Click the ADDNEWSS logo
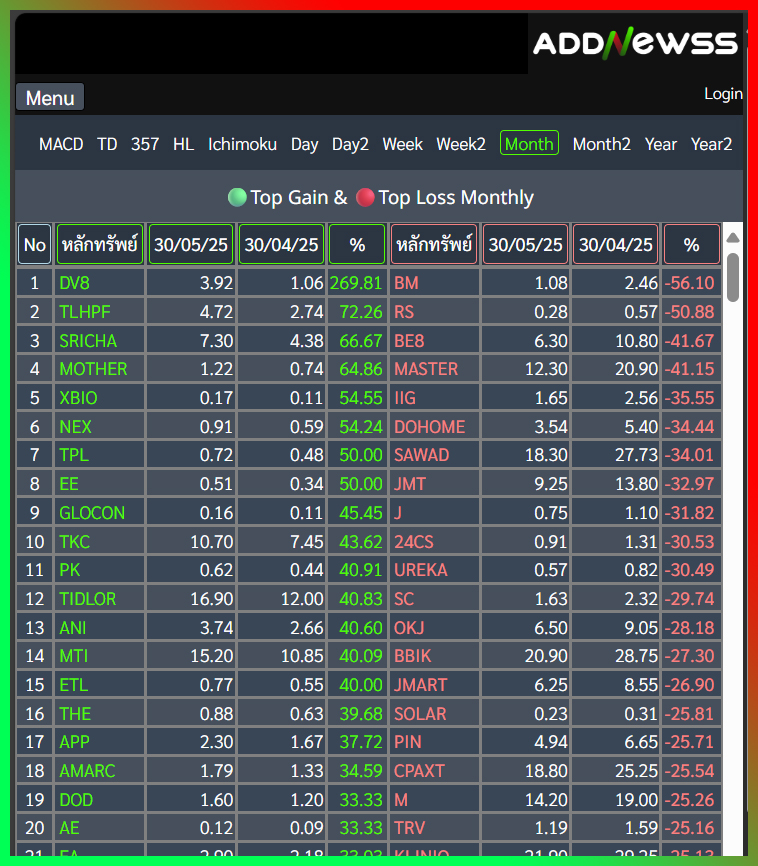758x866 pixels. coord(635,43)
